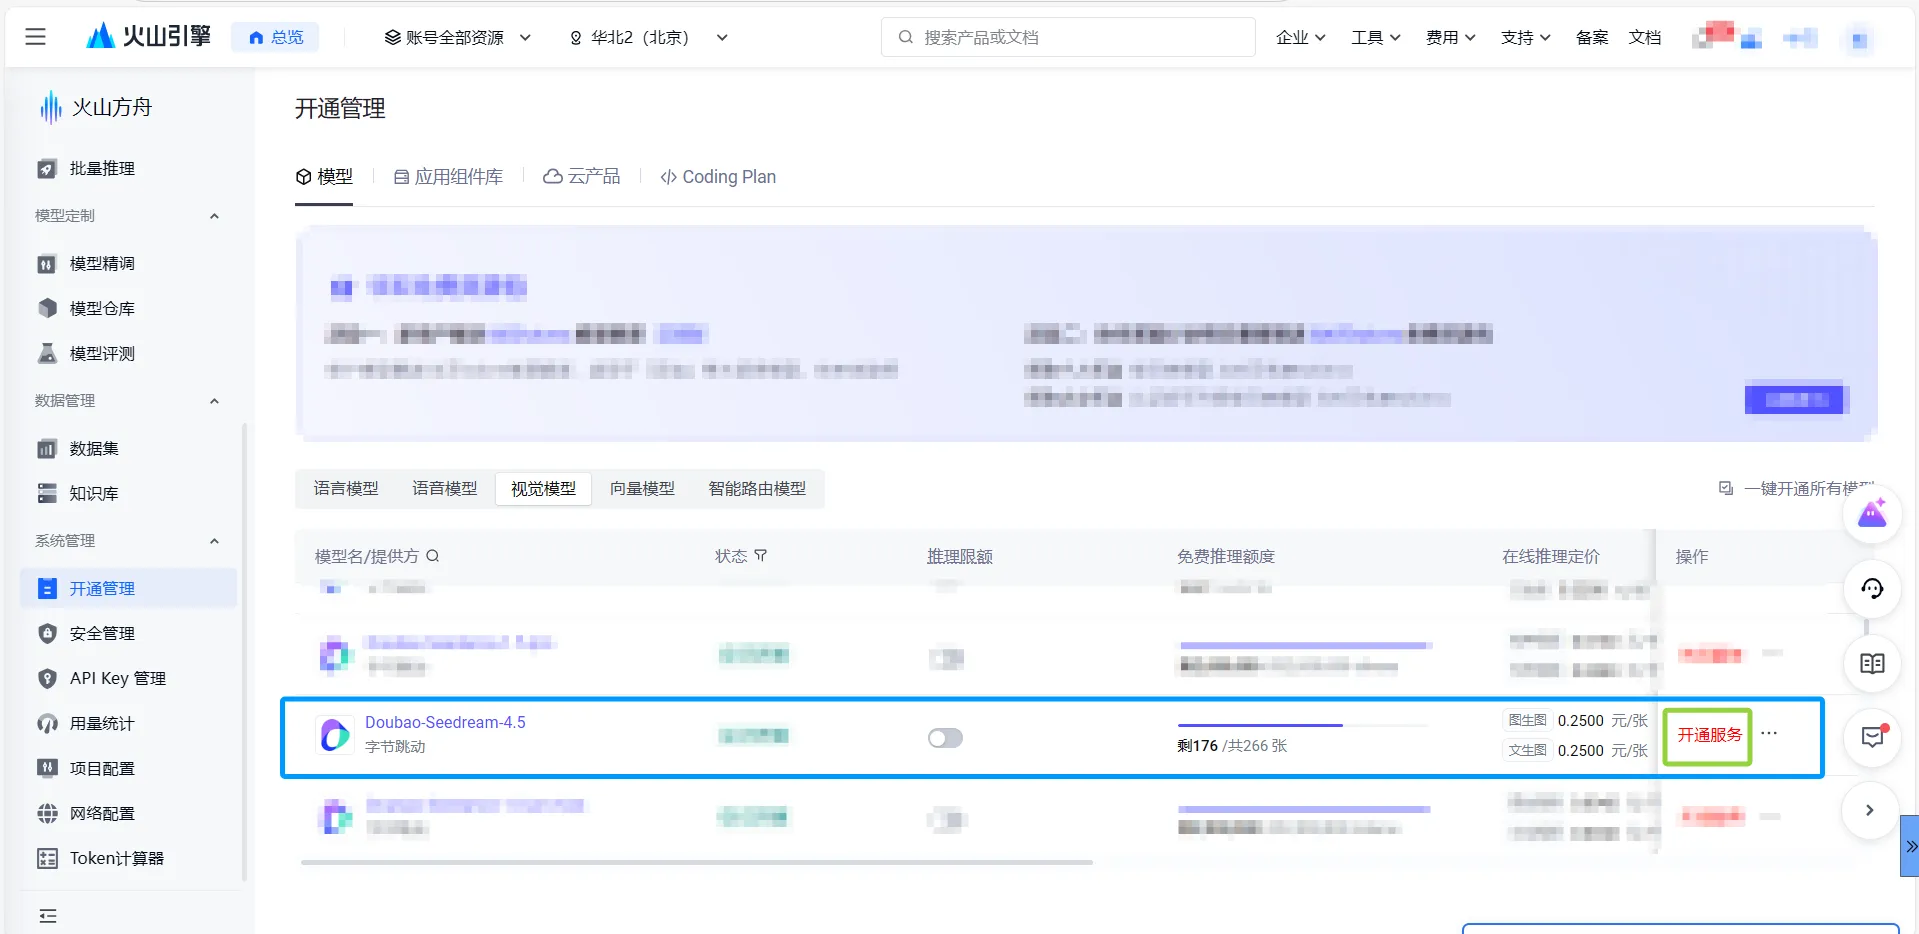Click the 火山引擎 logo
The width and height of the screenshot is (1919, 934).
click(x=147, y=36)
